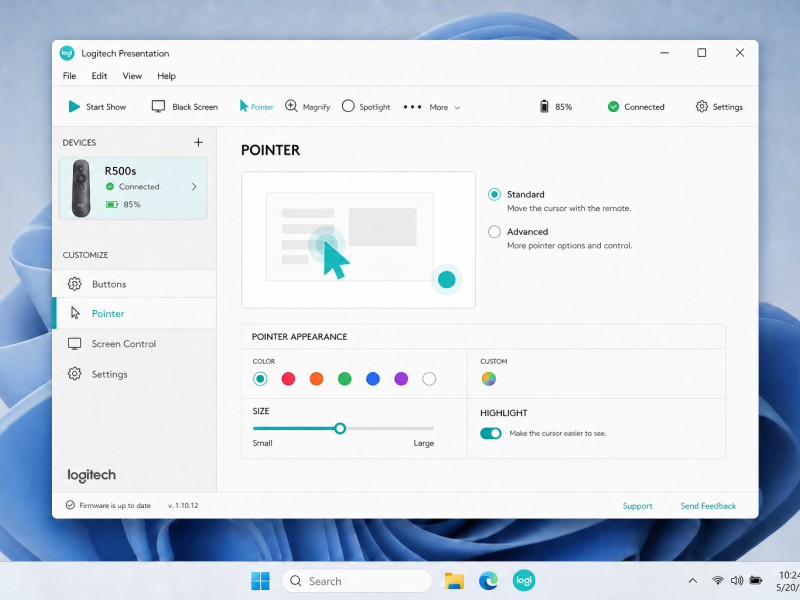The width and height of the screenshot is (800, 600).
Task: Expand R500s device details chevron
Action: pos(194,187)
